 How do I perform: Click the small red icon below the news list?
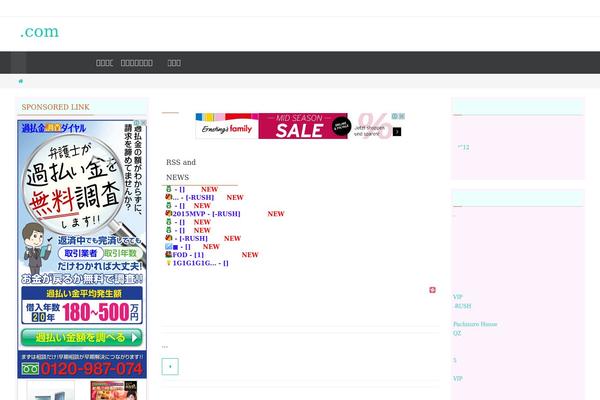(432, 290)
